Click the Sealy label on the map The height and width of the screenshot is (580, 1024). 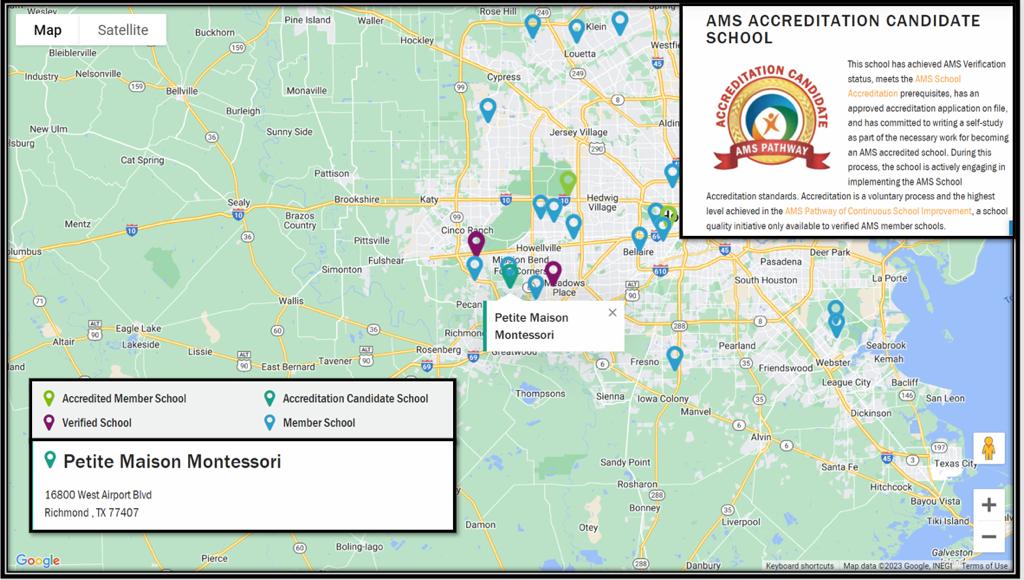pyautogui.click(x=238, y=202)
